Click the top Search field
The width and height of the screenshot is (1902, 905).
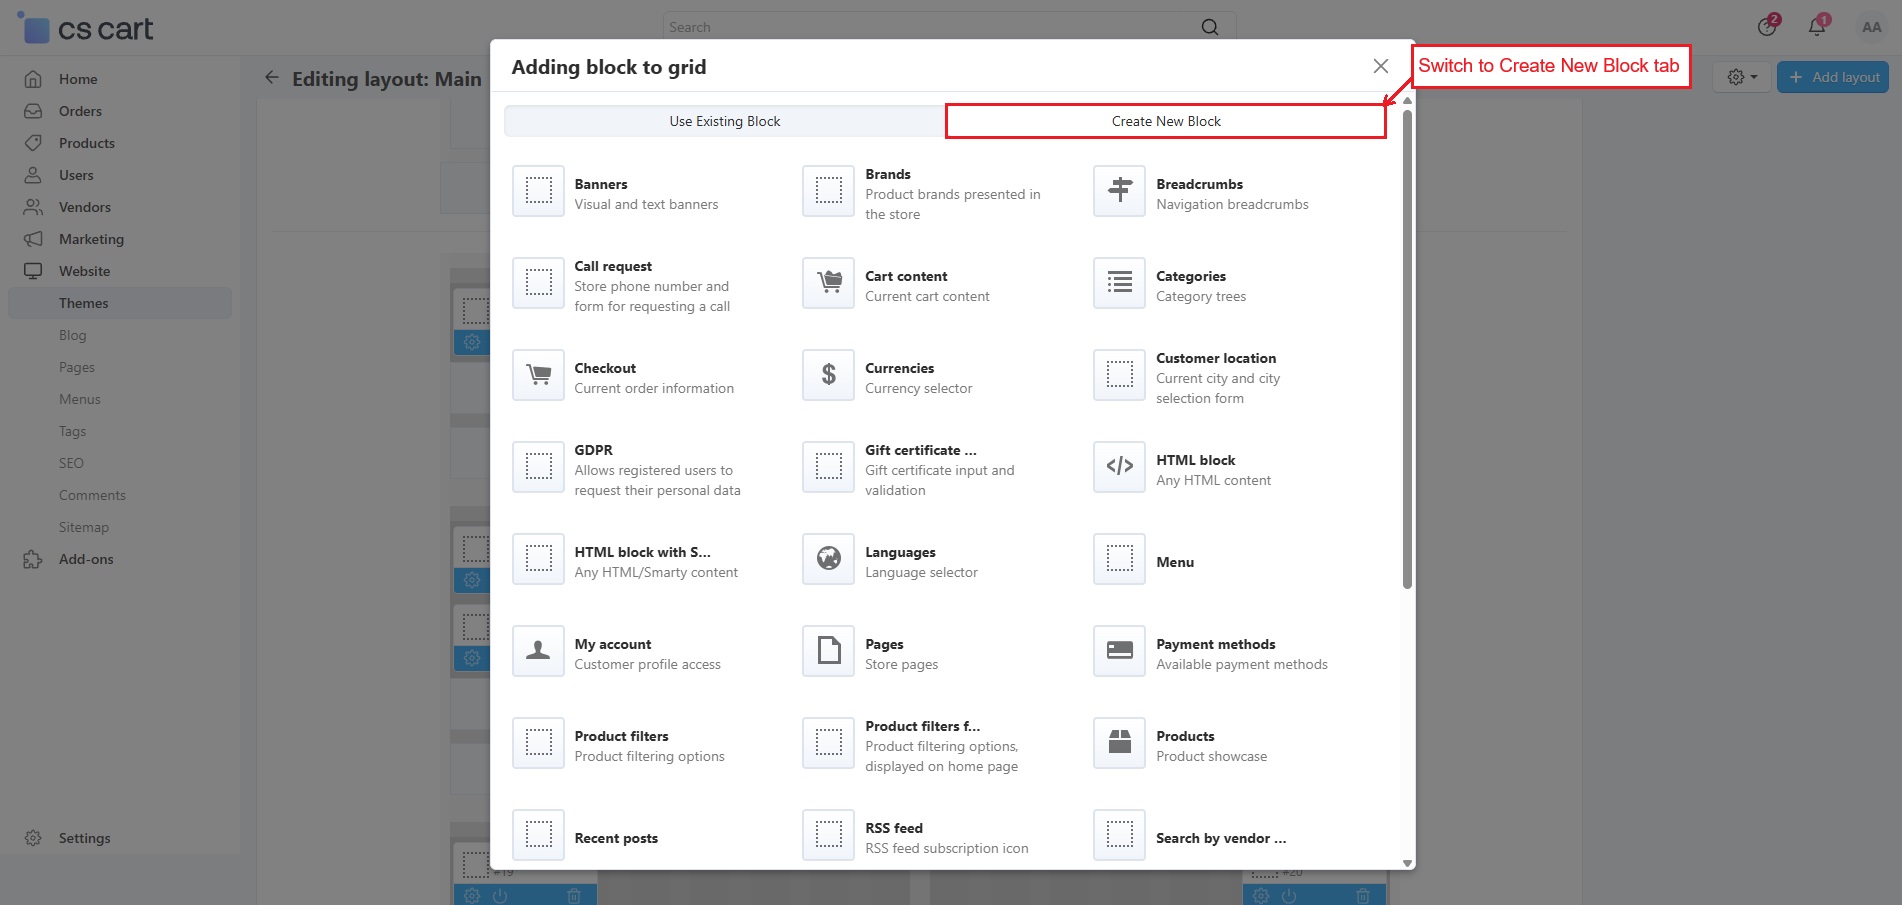click(x=930, y=27)
